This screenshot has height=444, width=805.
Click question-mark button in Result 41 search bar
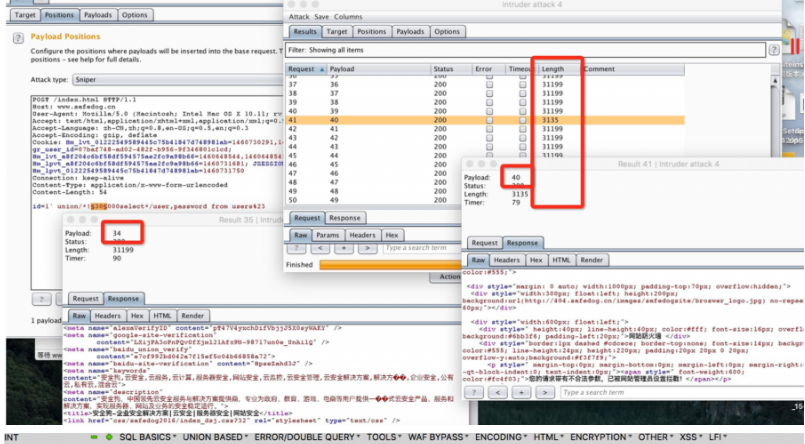(x=474, y=393)
